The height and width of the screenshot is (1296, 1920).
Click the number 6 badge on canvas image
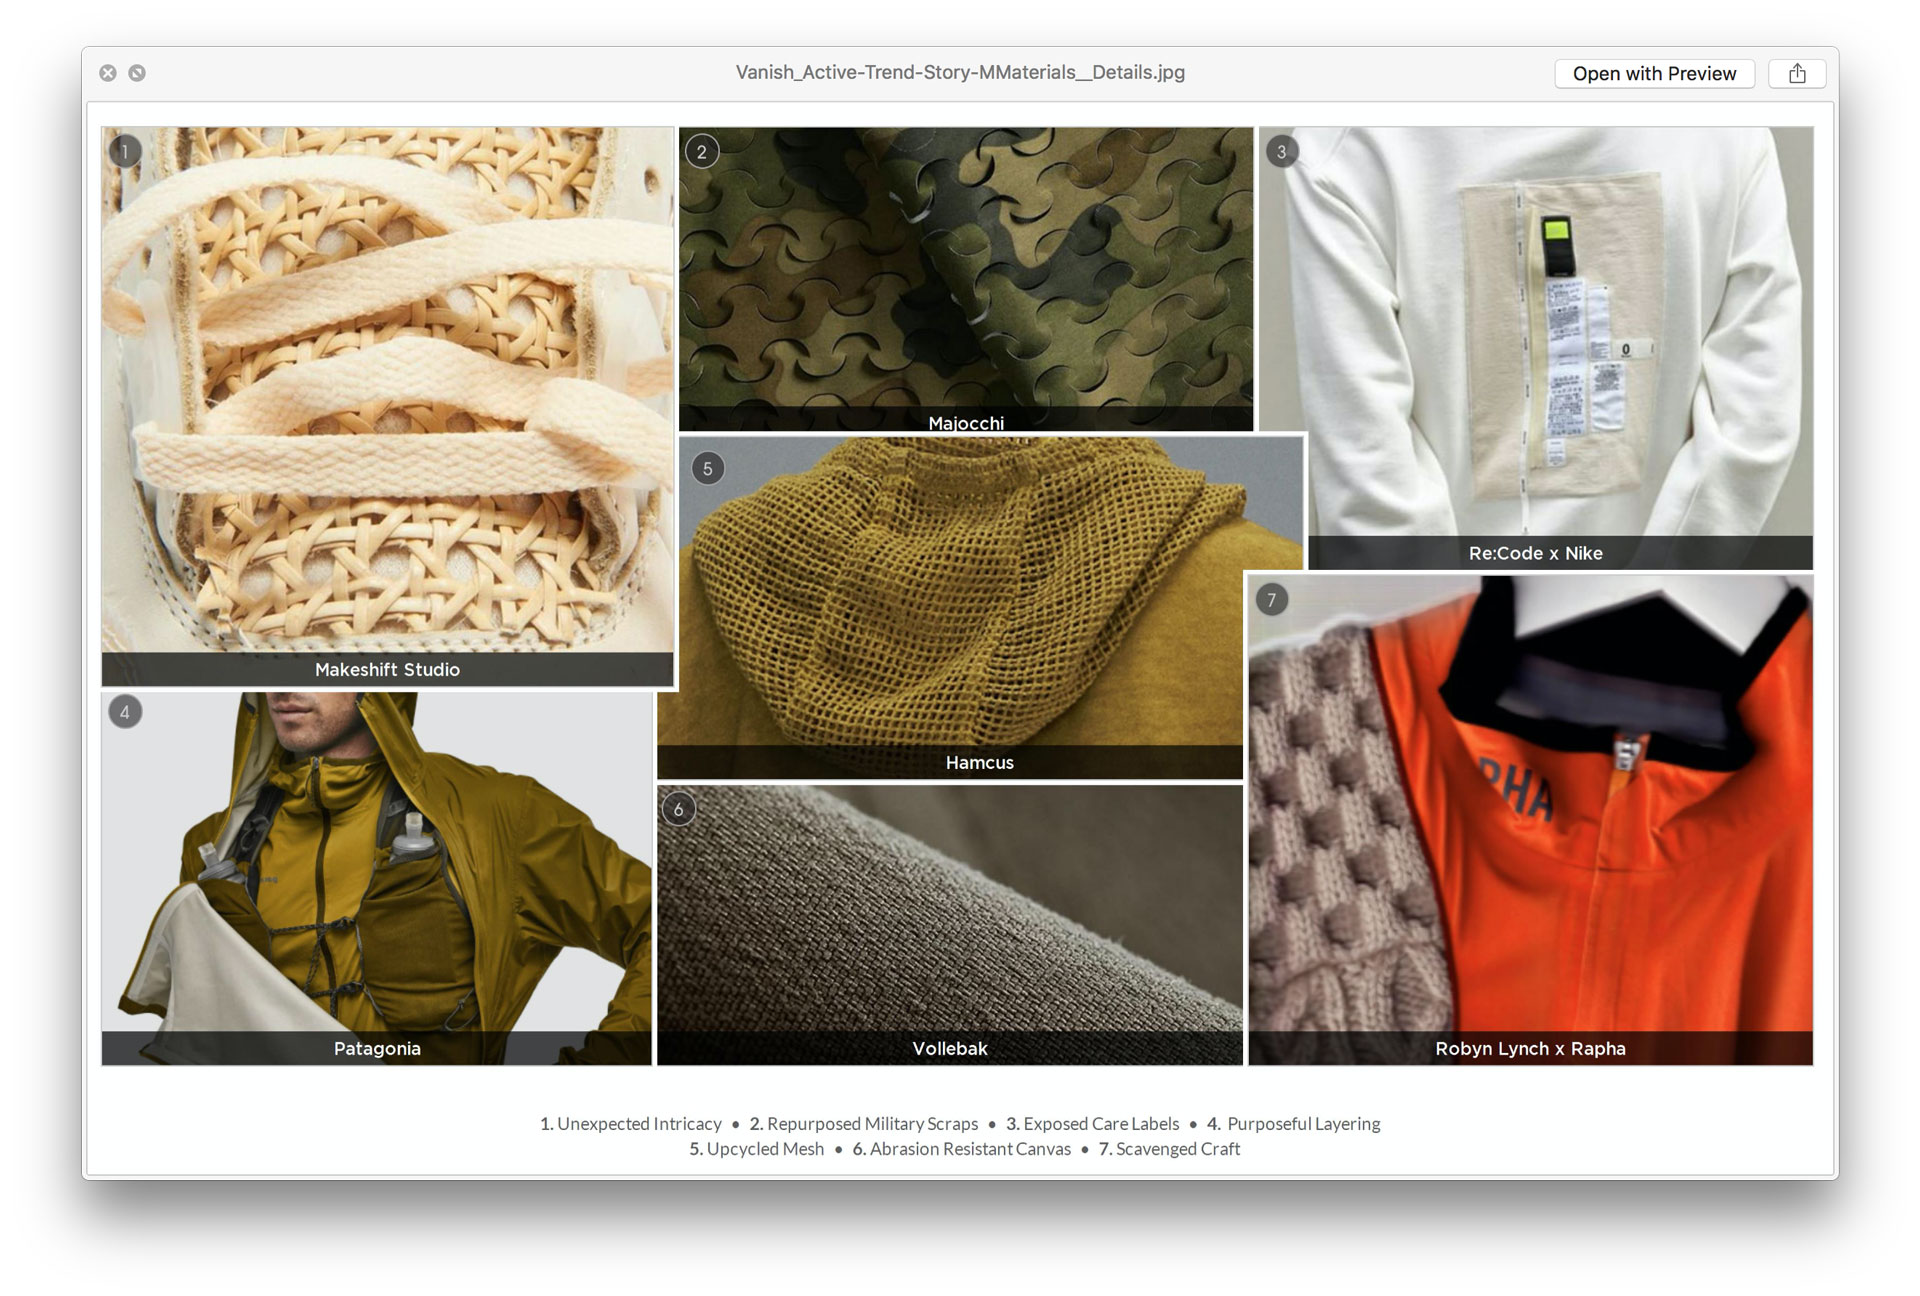(679, 809)
